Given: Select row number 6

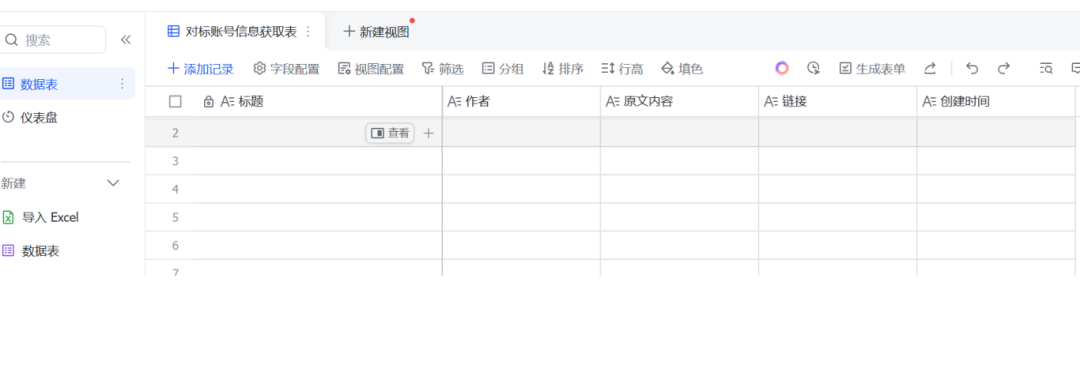Looking at the screenshot, I should 175,246.
